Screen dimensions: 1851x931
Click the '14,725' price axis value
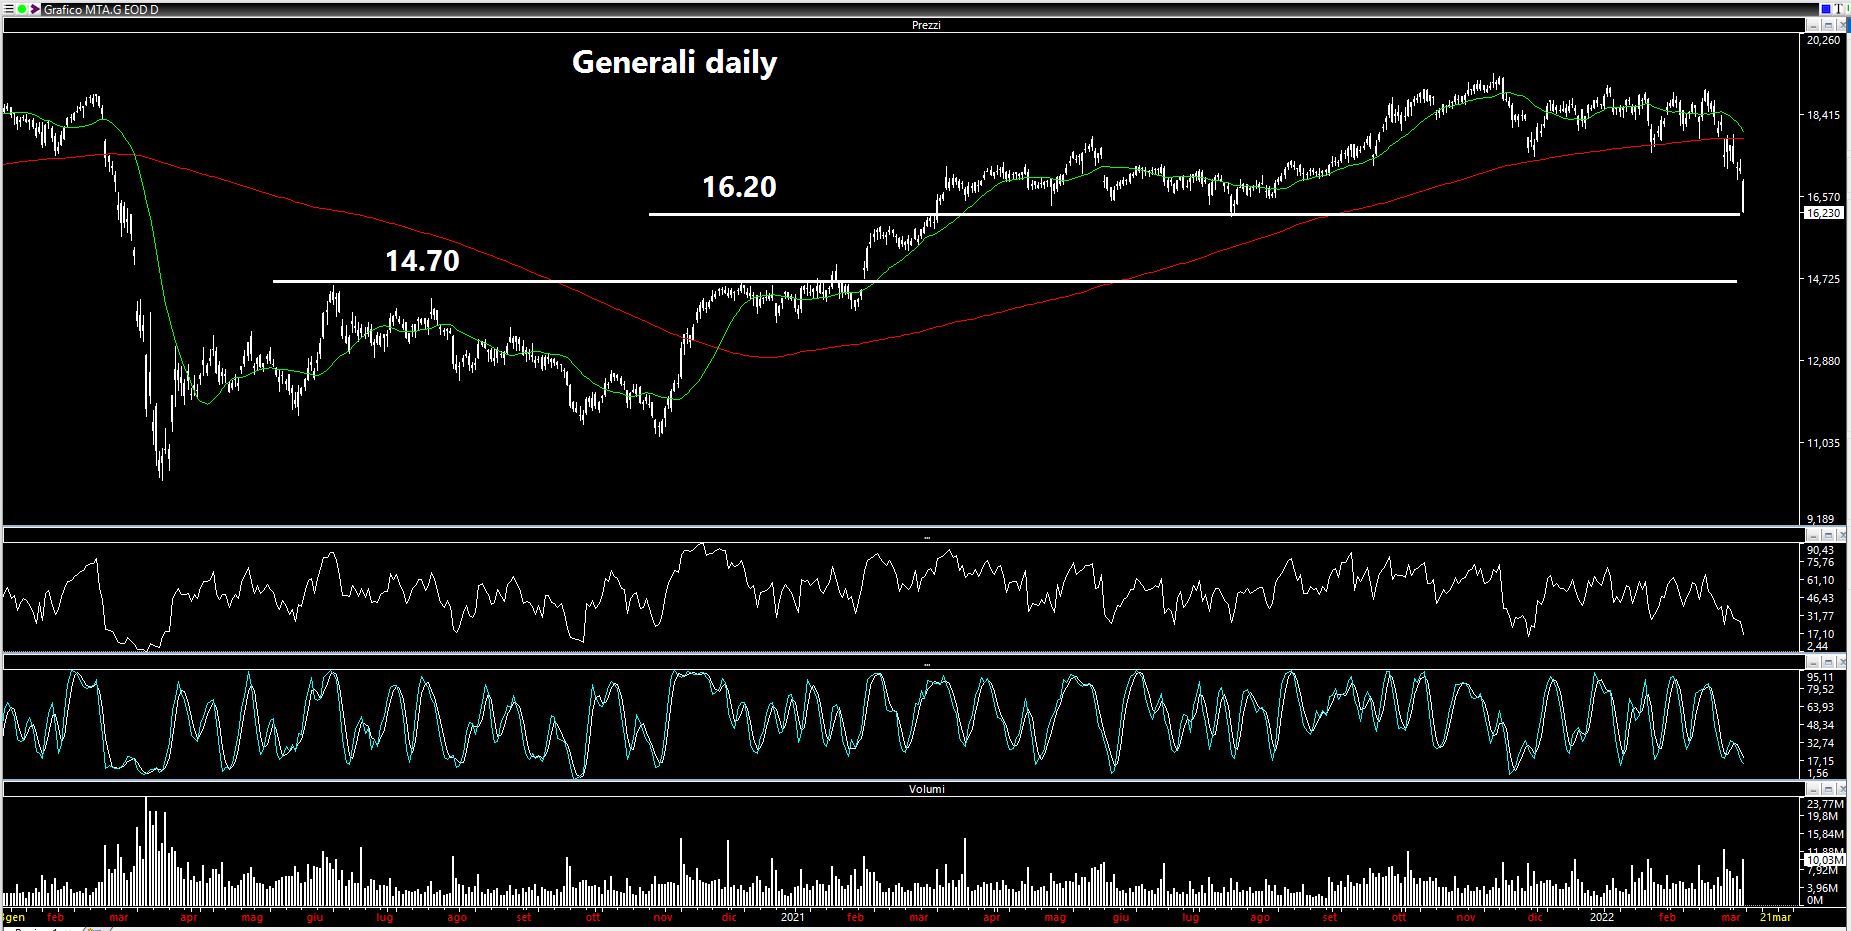click(x=1823, y=279)
